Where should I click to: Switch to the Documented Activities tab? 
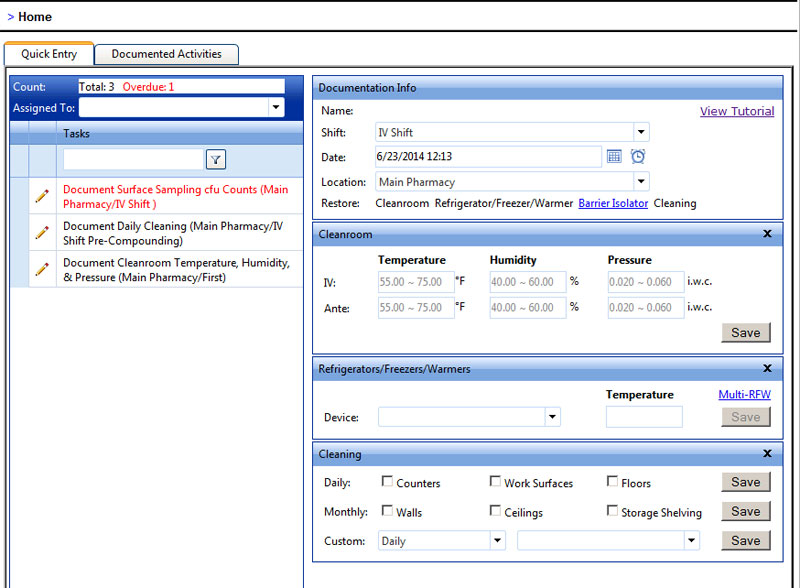coord(166,54)
